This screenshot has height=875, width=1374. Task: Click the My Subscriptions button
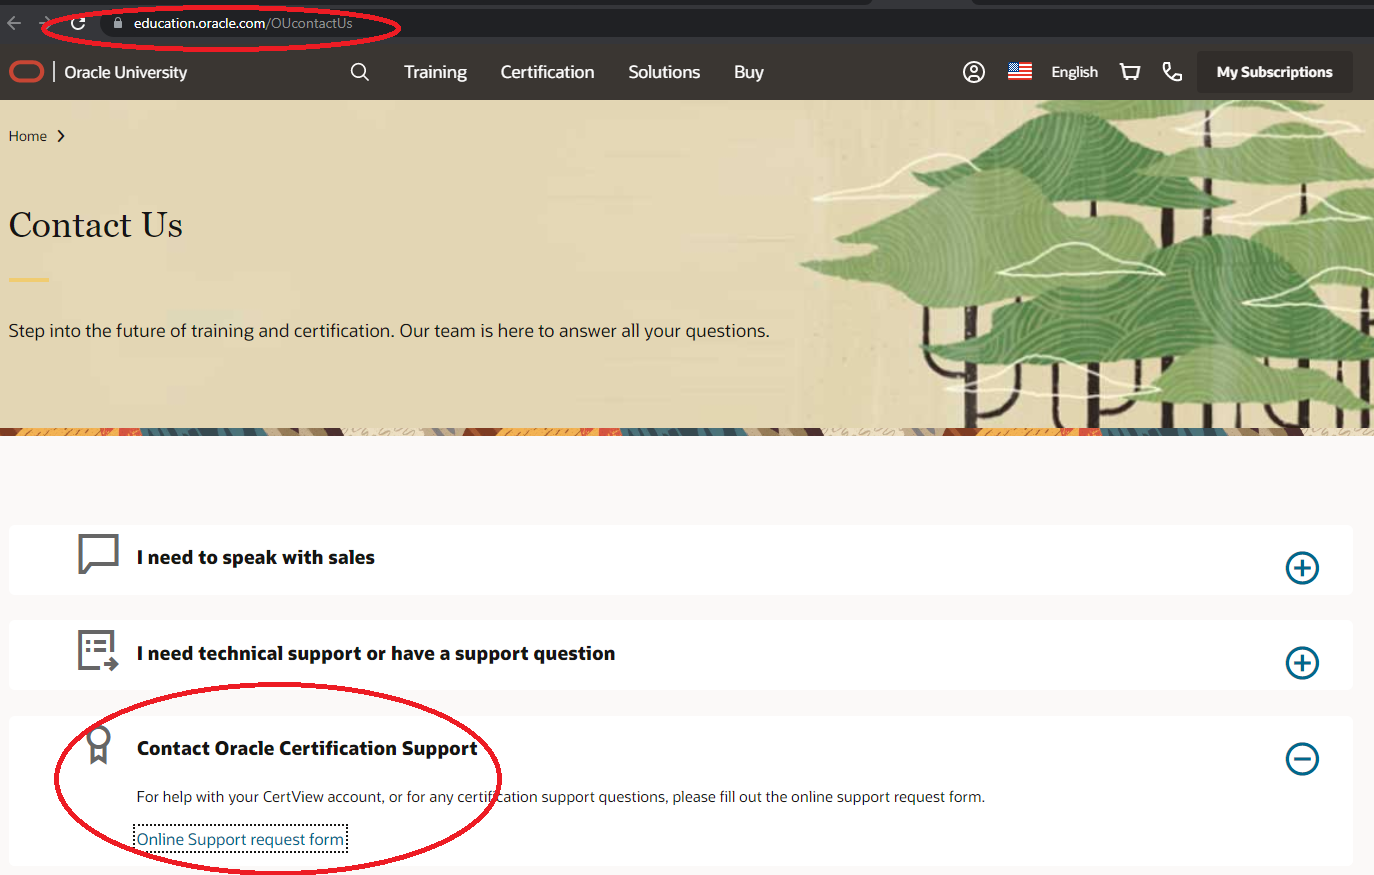(x=1274, y=72)
